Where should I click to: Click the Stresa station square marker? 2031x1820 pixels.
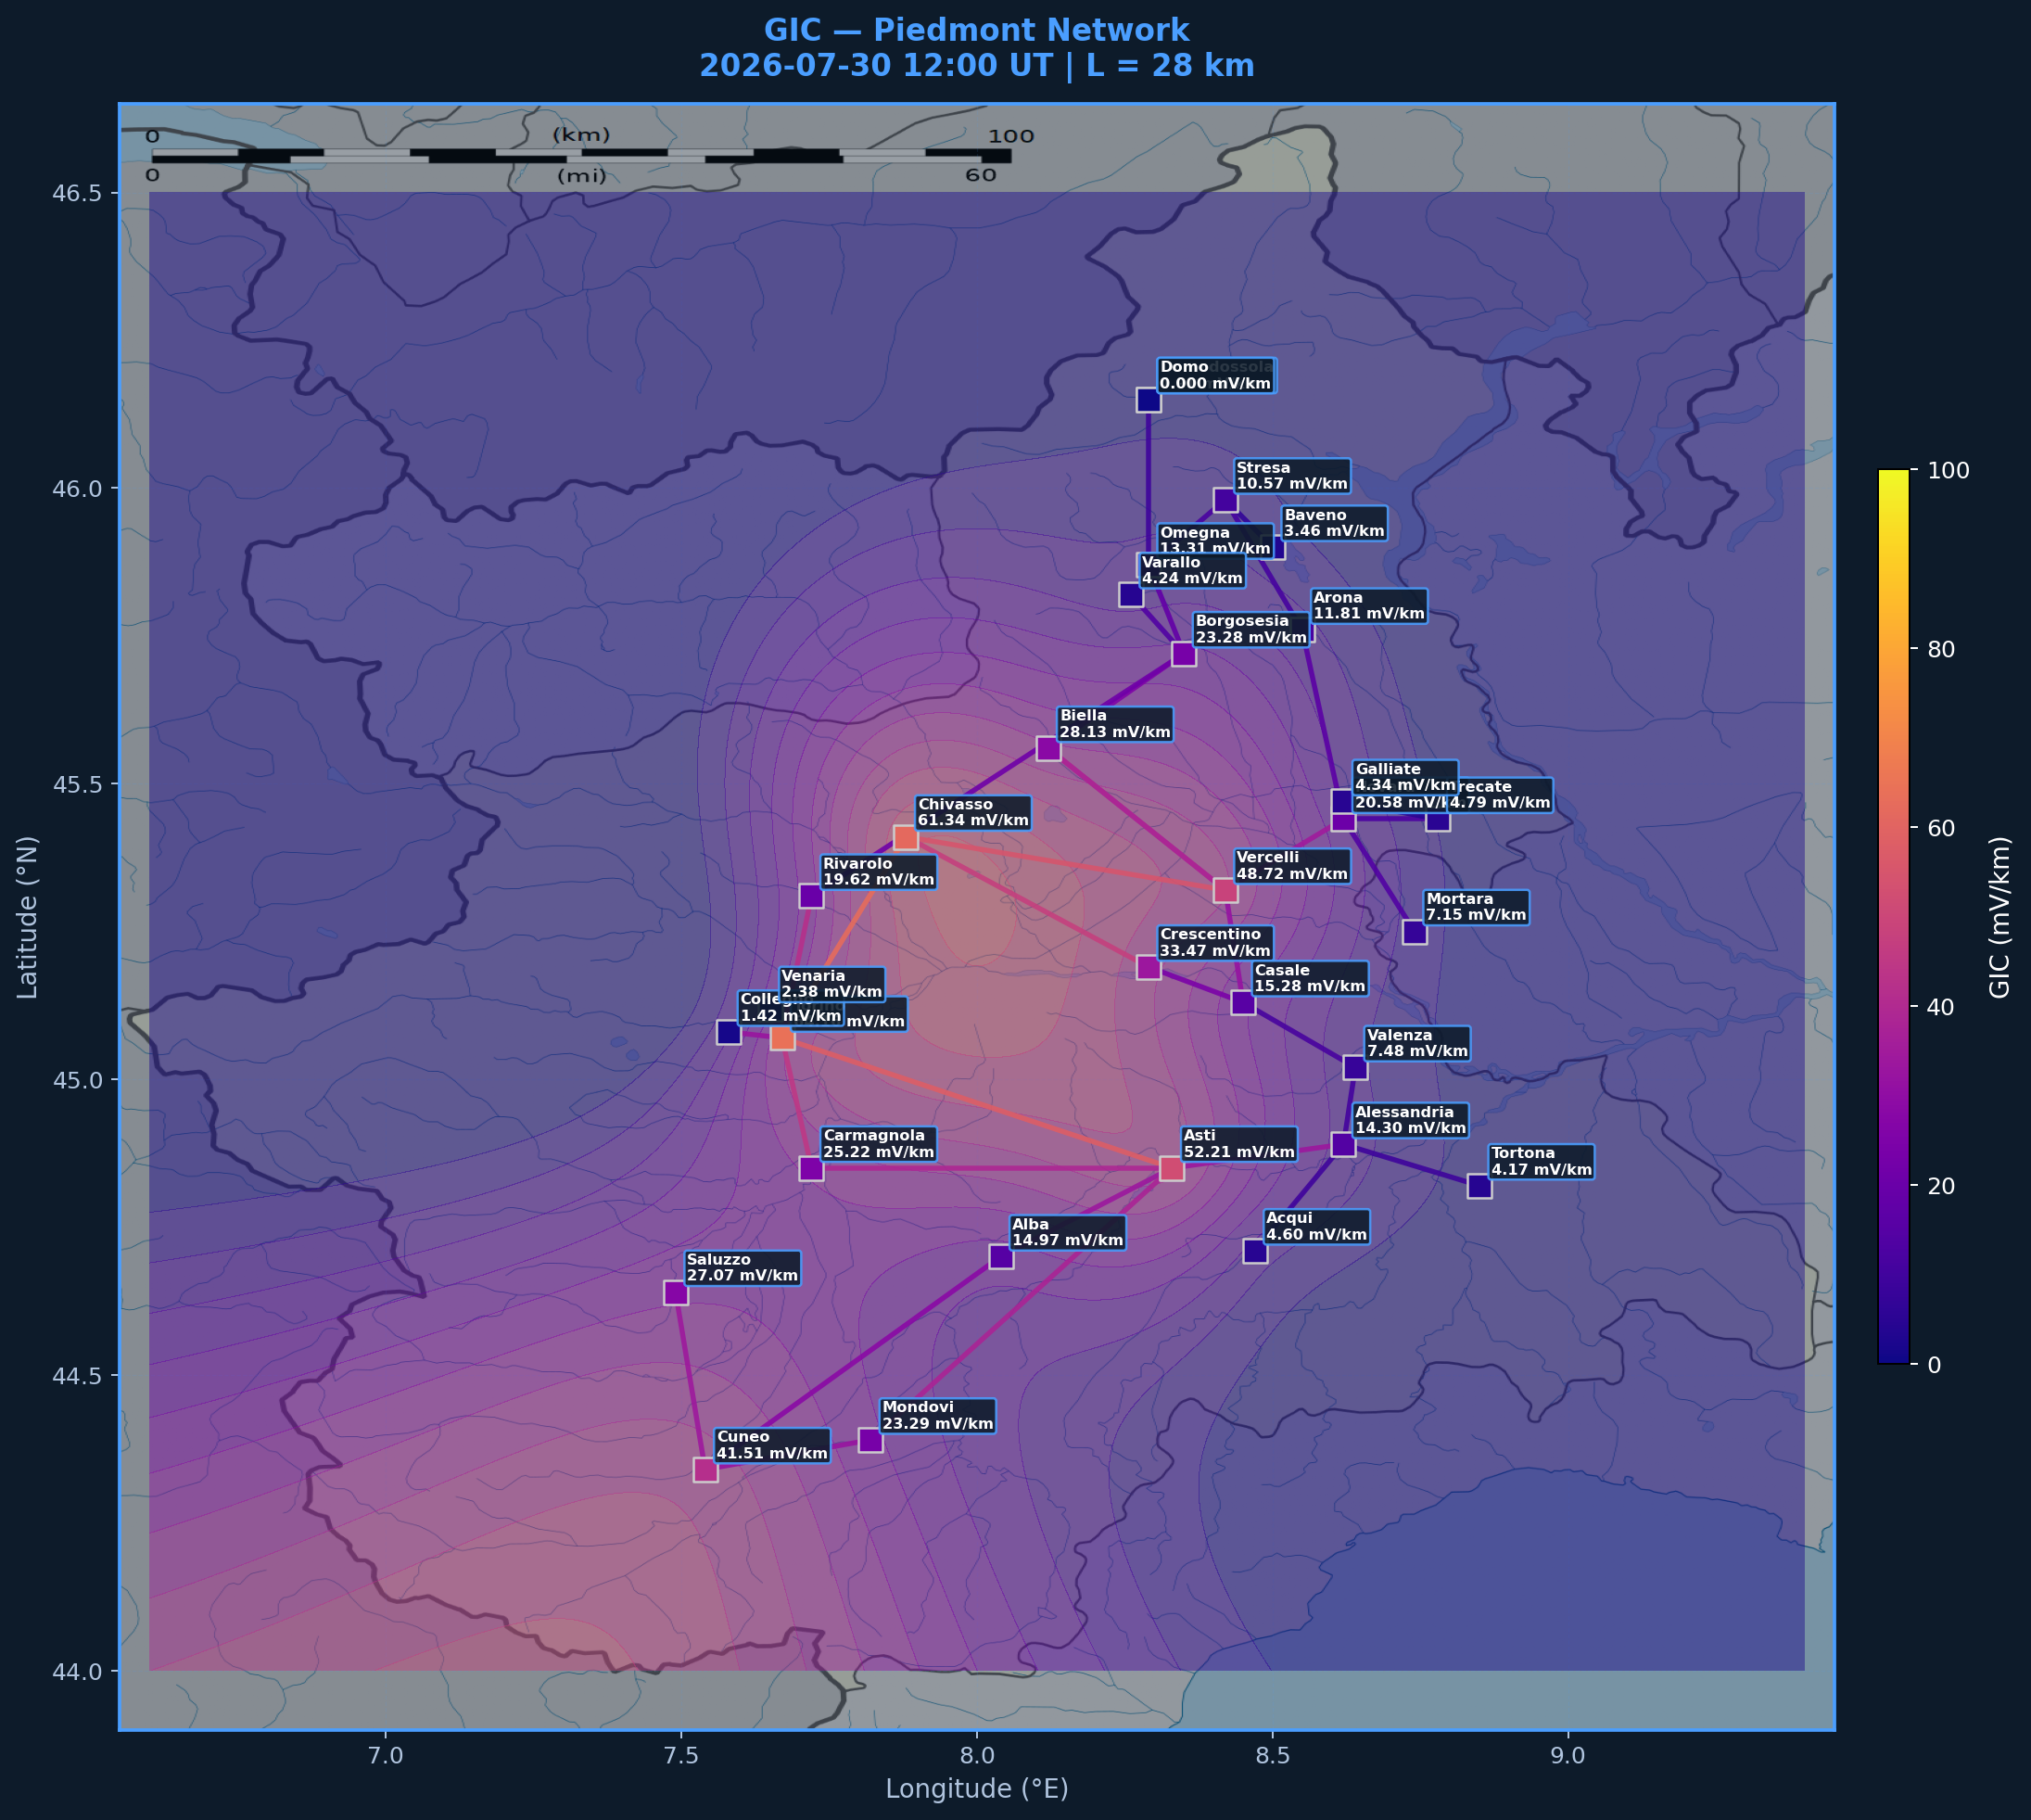tap(1225, 500)
